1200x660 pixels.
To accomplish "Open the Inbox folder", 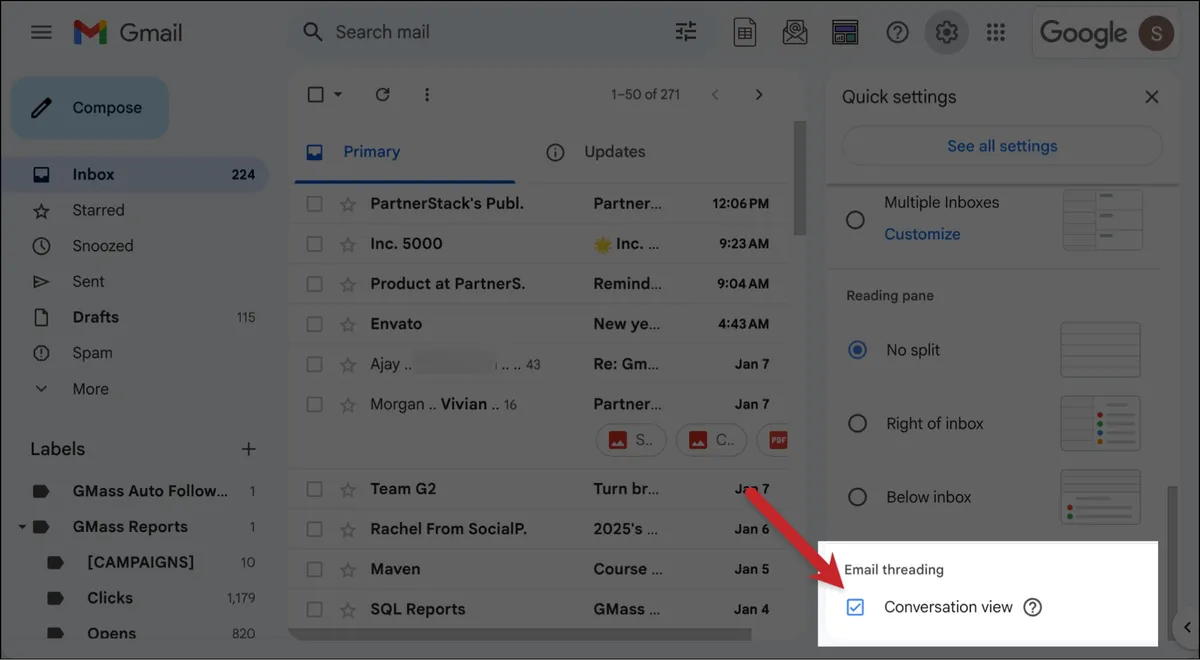I will [135, 174].
